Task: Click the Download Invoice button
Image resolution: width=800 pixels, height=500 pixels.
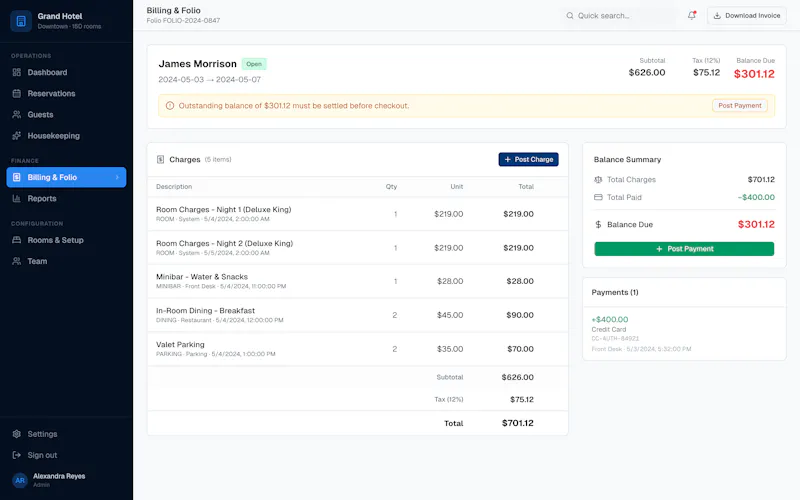Action: [746, 16]
